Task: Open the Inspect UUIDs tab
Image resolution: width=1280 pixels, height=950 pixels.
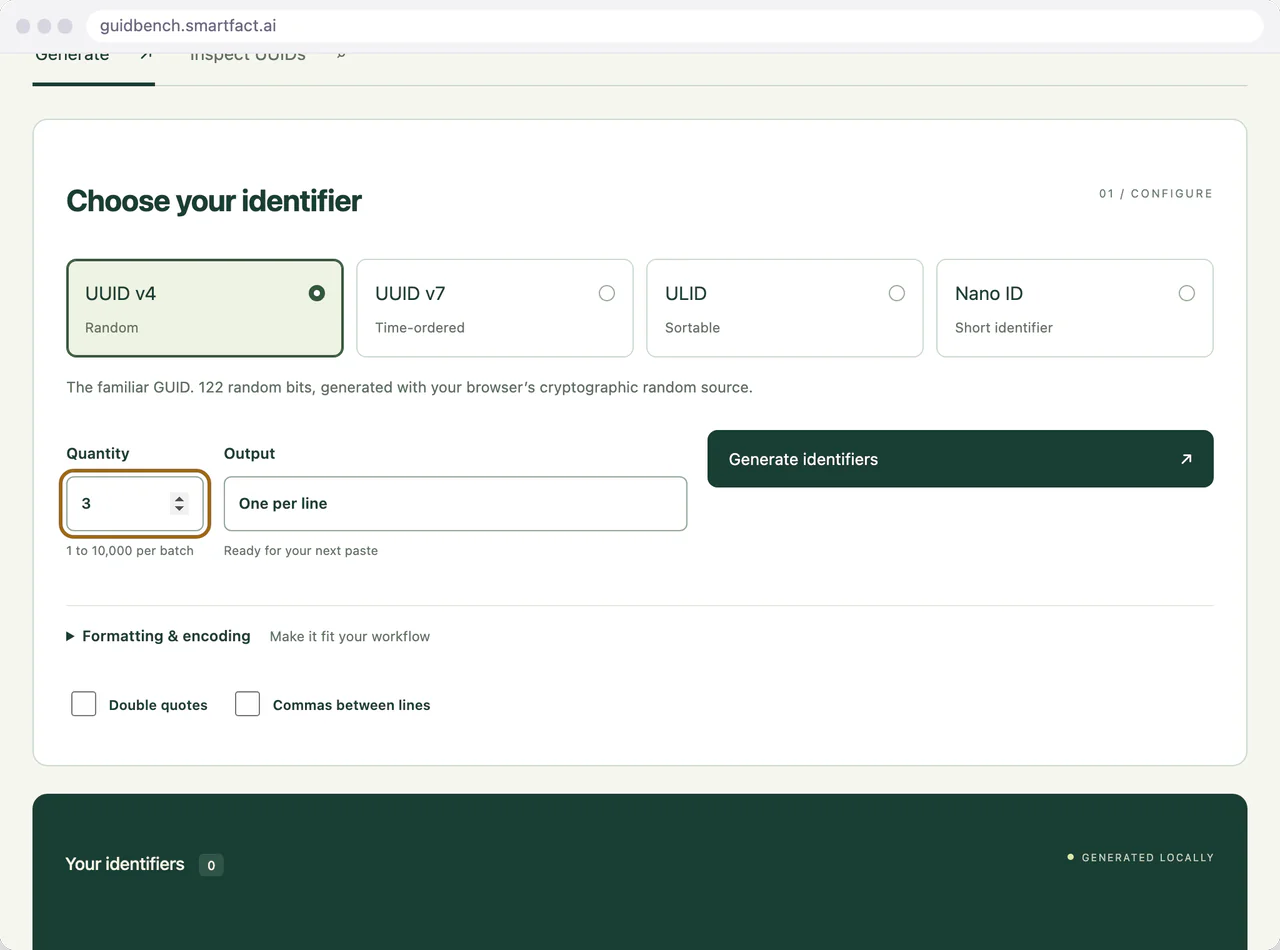Action: click(x=267, y=60)
